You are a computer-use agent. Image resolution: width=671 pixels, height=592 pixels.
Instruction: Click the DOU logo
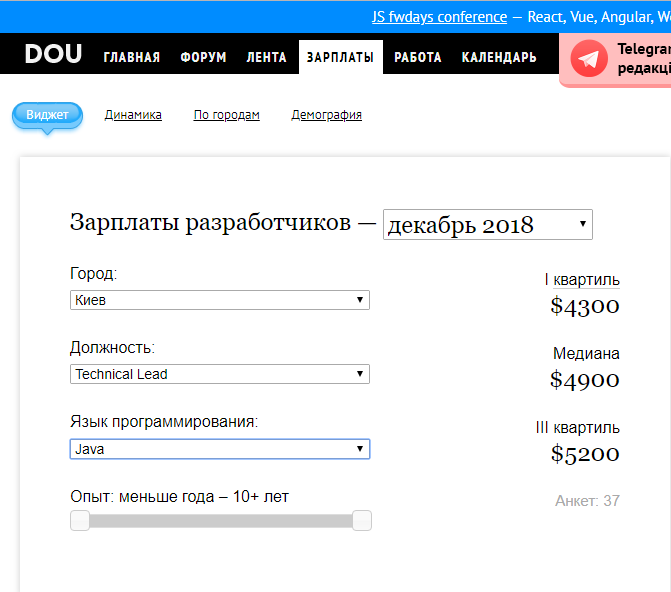(53, 54)
